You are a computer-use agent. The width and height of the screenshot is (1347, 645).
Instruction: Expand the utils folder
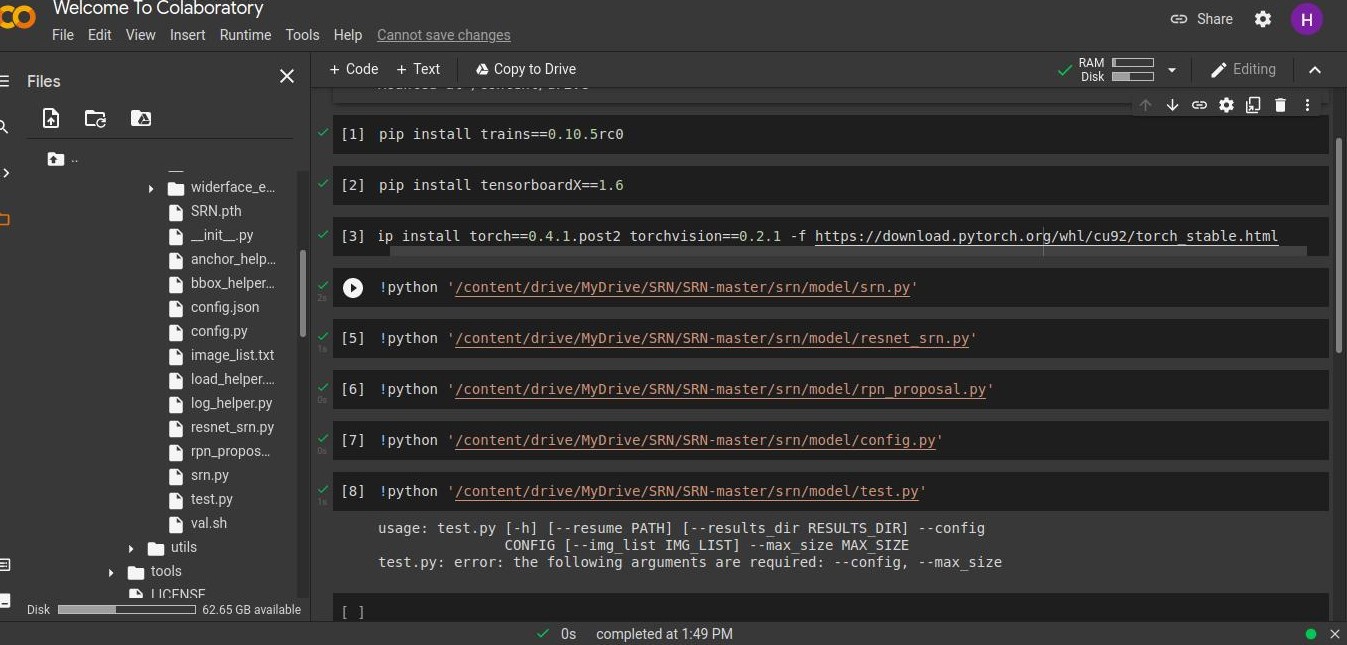pos(131,548)
